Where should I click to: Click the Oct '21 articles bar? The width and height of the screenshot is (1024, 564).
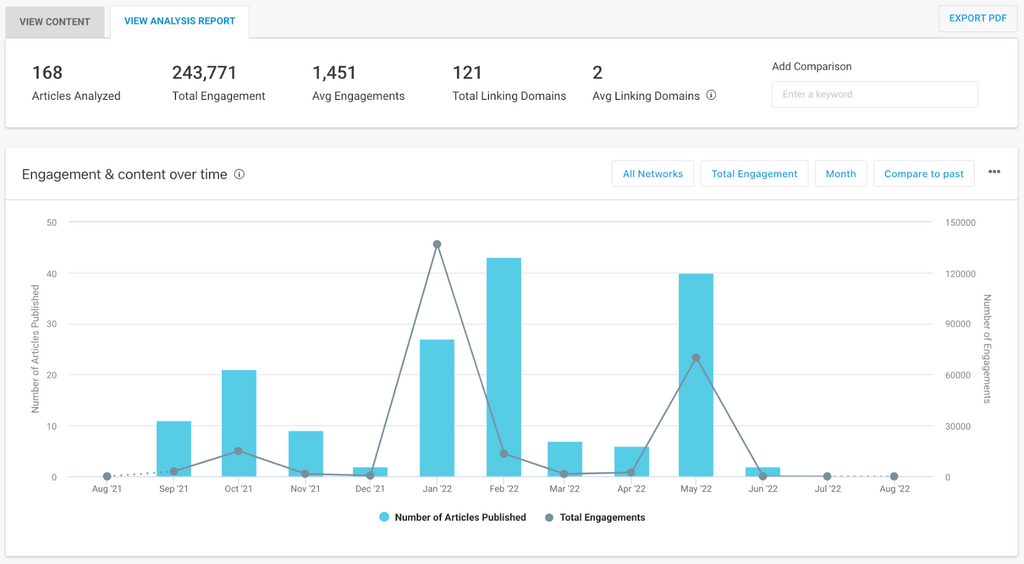[x=239, y=424]
